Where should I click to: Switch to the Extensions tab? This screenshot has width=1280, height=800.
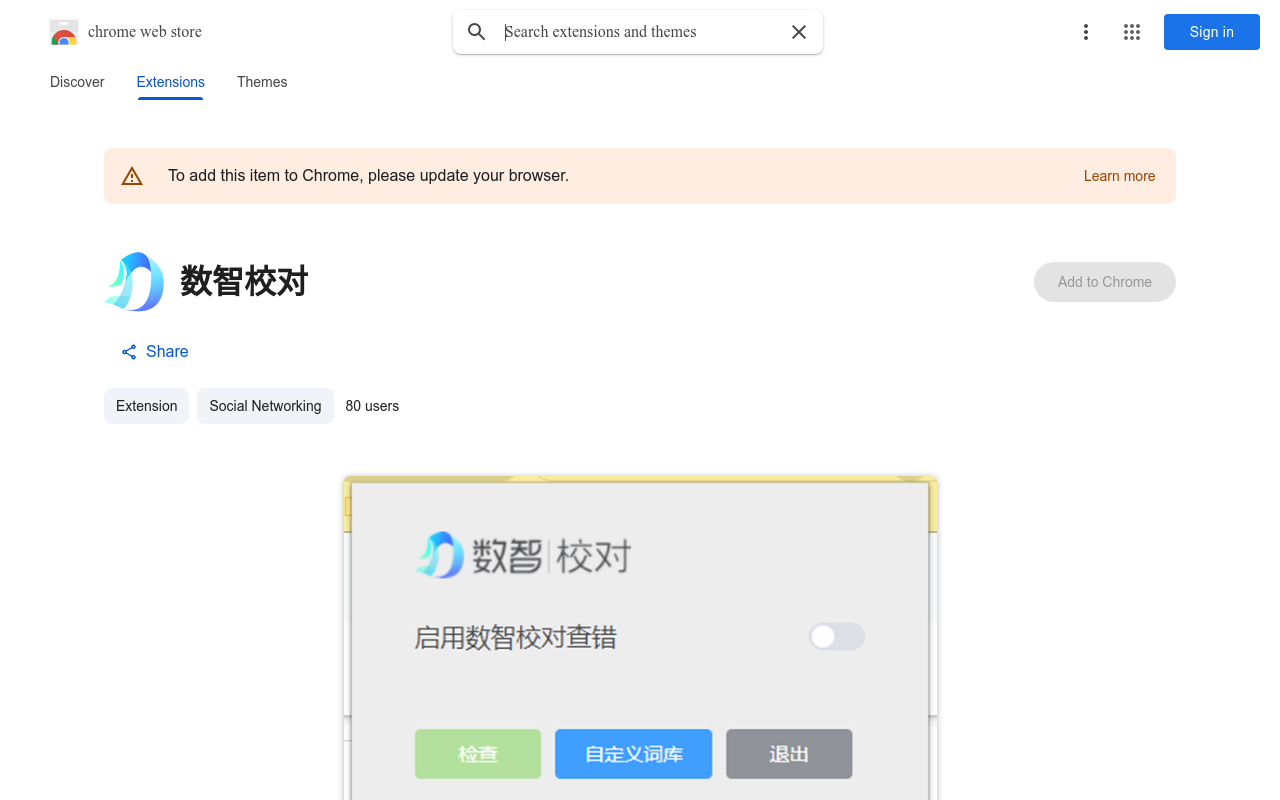pyautogui.click(x=170, y=82)
